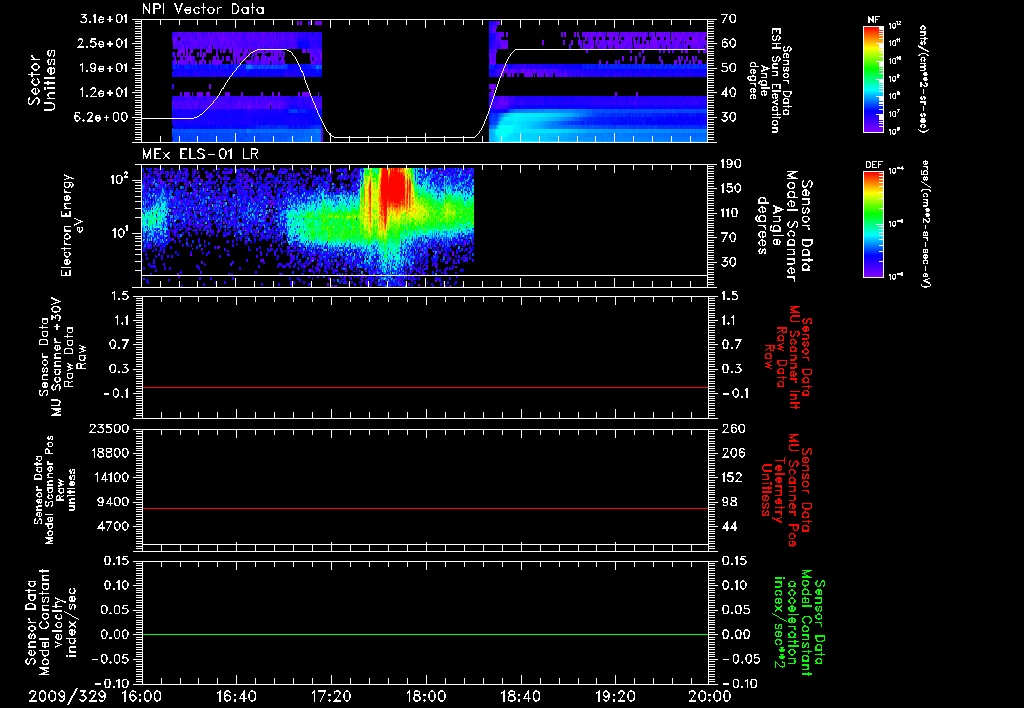1024x708 pixels.
Task: Click the '18:00' time axis label
Action: tap(426, 696)
